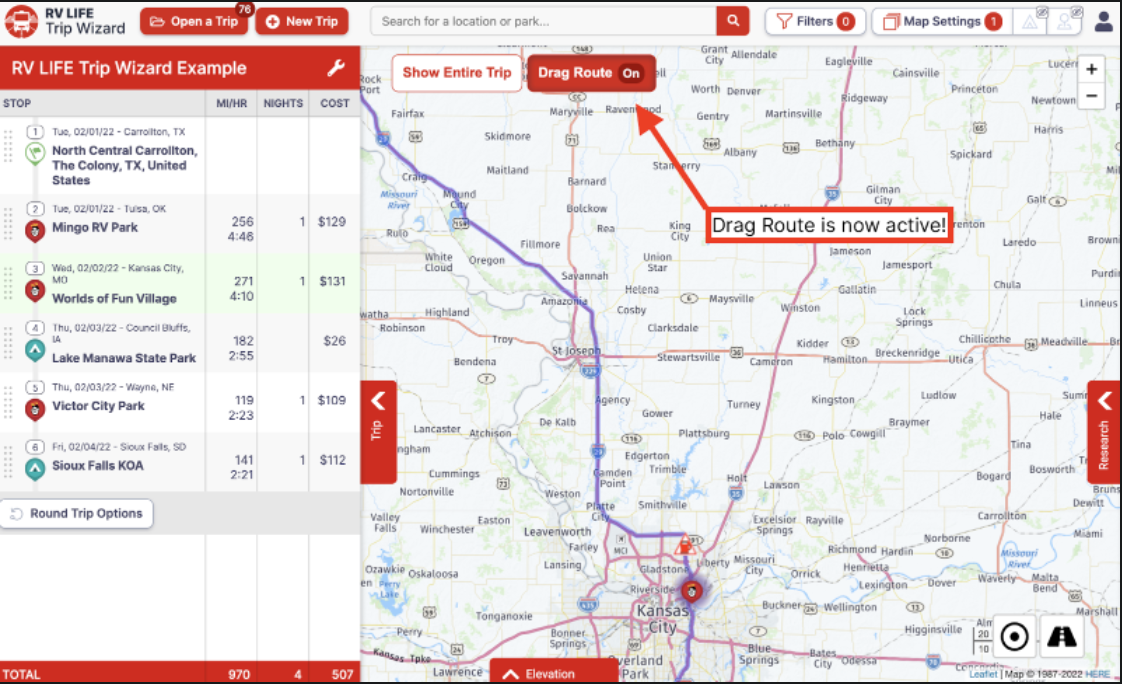Click the hazard triangle icon in top bar
The width and height of the screenshot is (1122, 684).
coord(1030,21)
